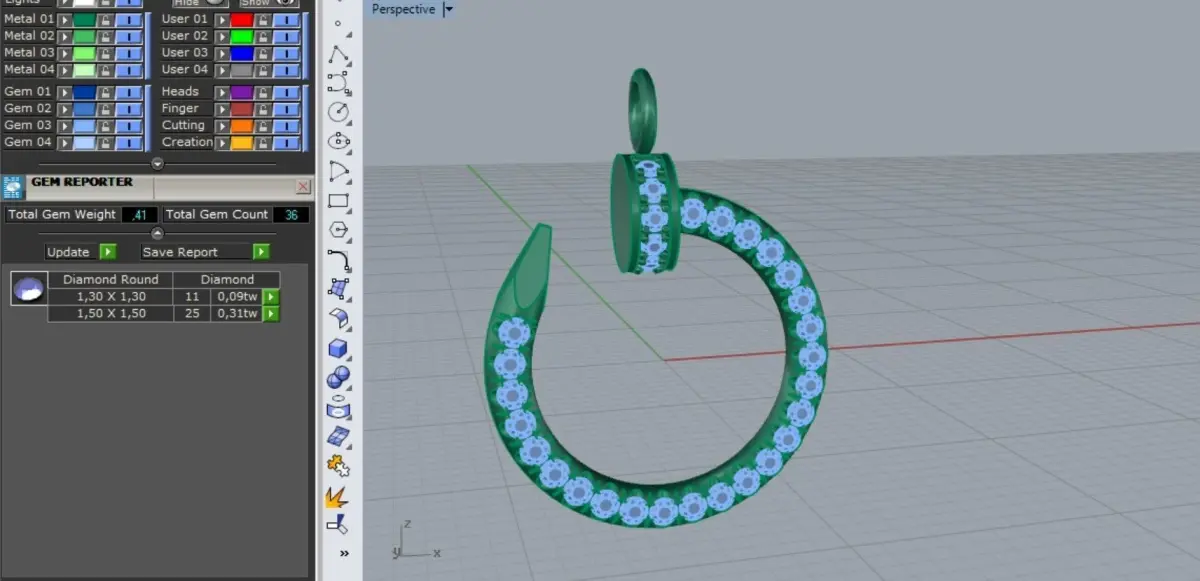Image resolution: width=1200 pixels, height=581 pixels.
Task: Toggle Heads layer visibility switch
Action: [286, 92]
